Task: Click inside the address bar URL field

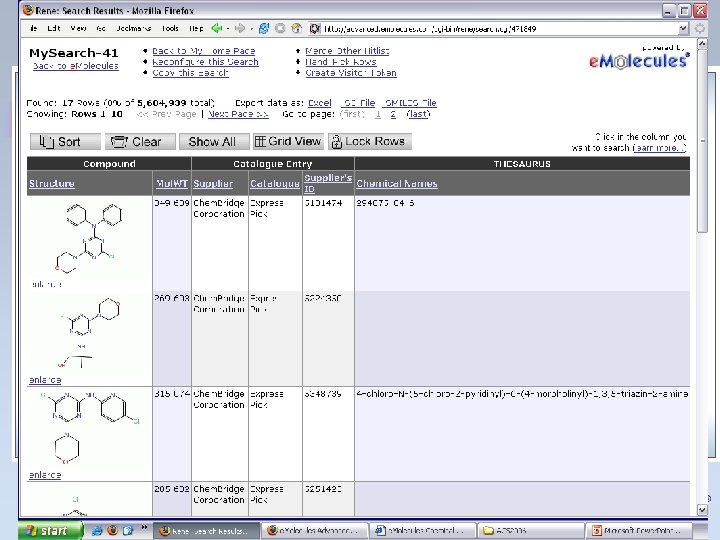Action: [498, 29]
